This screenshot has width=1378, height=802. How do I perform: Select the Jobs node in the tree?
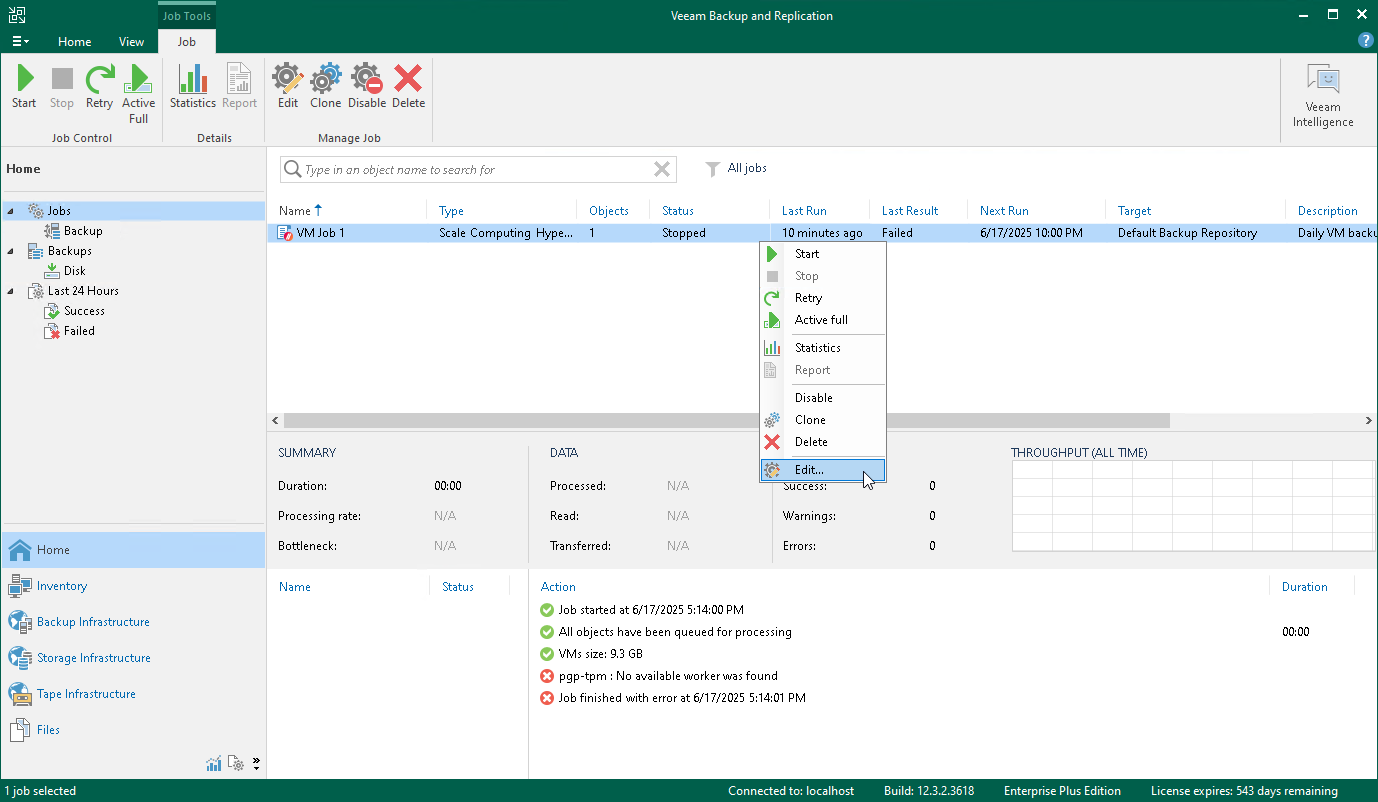click(x=59, y=211)
